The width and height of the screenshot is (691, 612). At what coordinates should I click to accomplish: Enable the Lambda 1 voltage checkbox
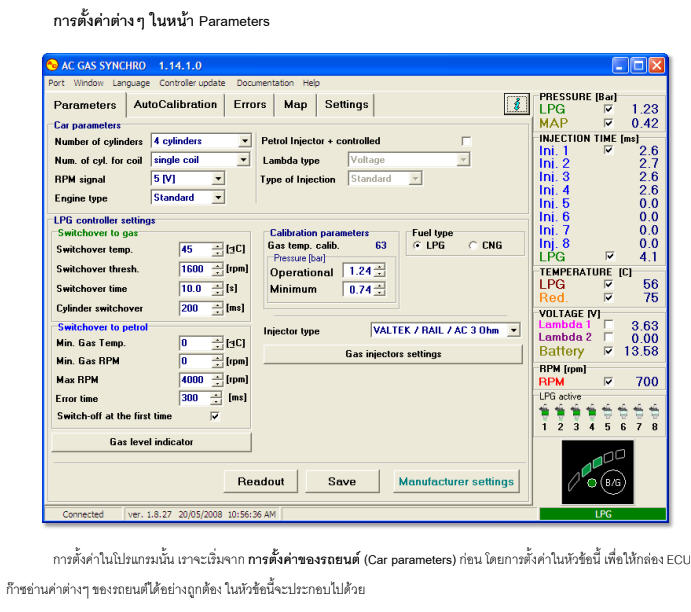pyautogui.click(x=609, y=324)
